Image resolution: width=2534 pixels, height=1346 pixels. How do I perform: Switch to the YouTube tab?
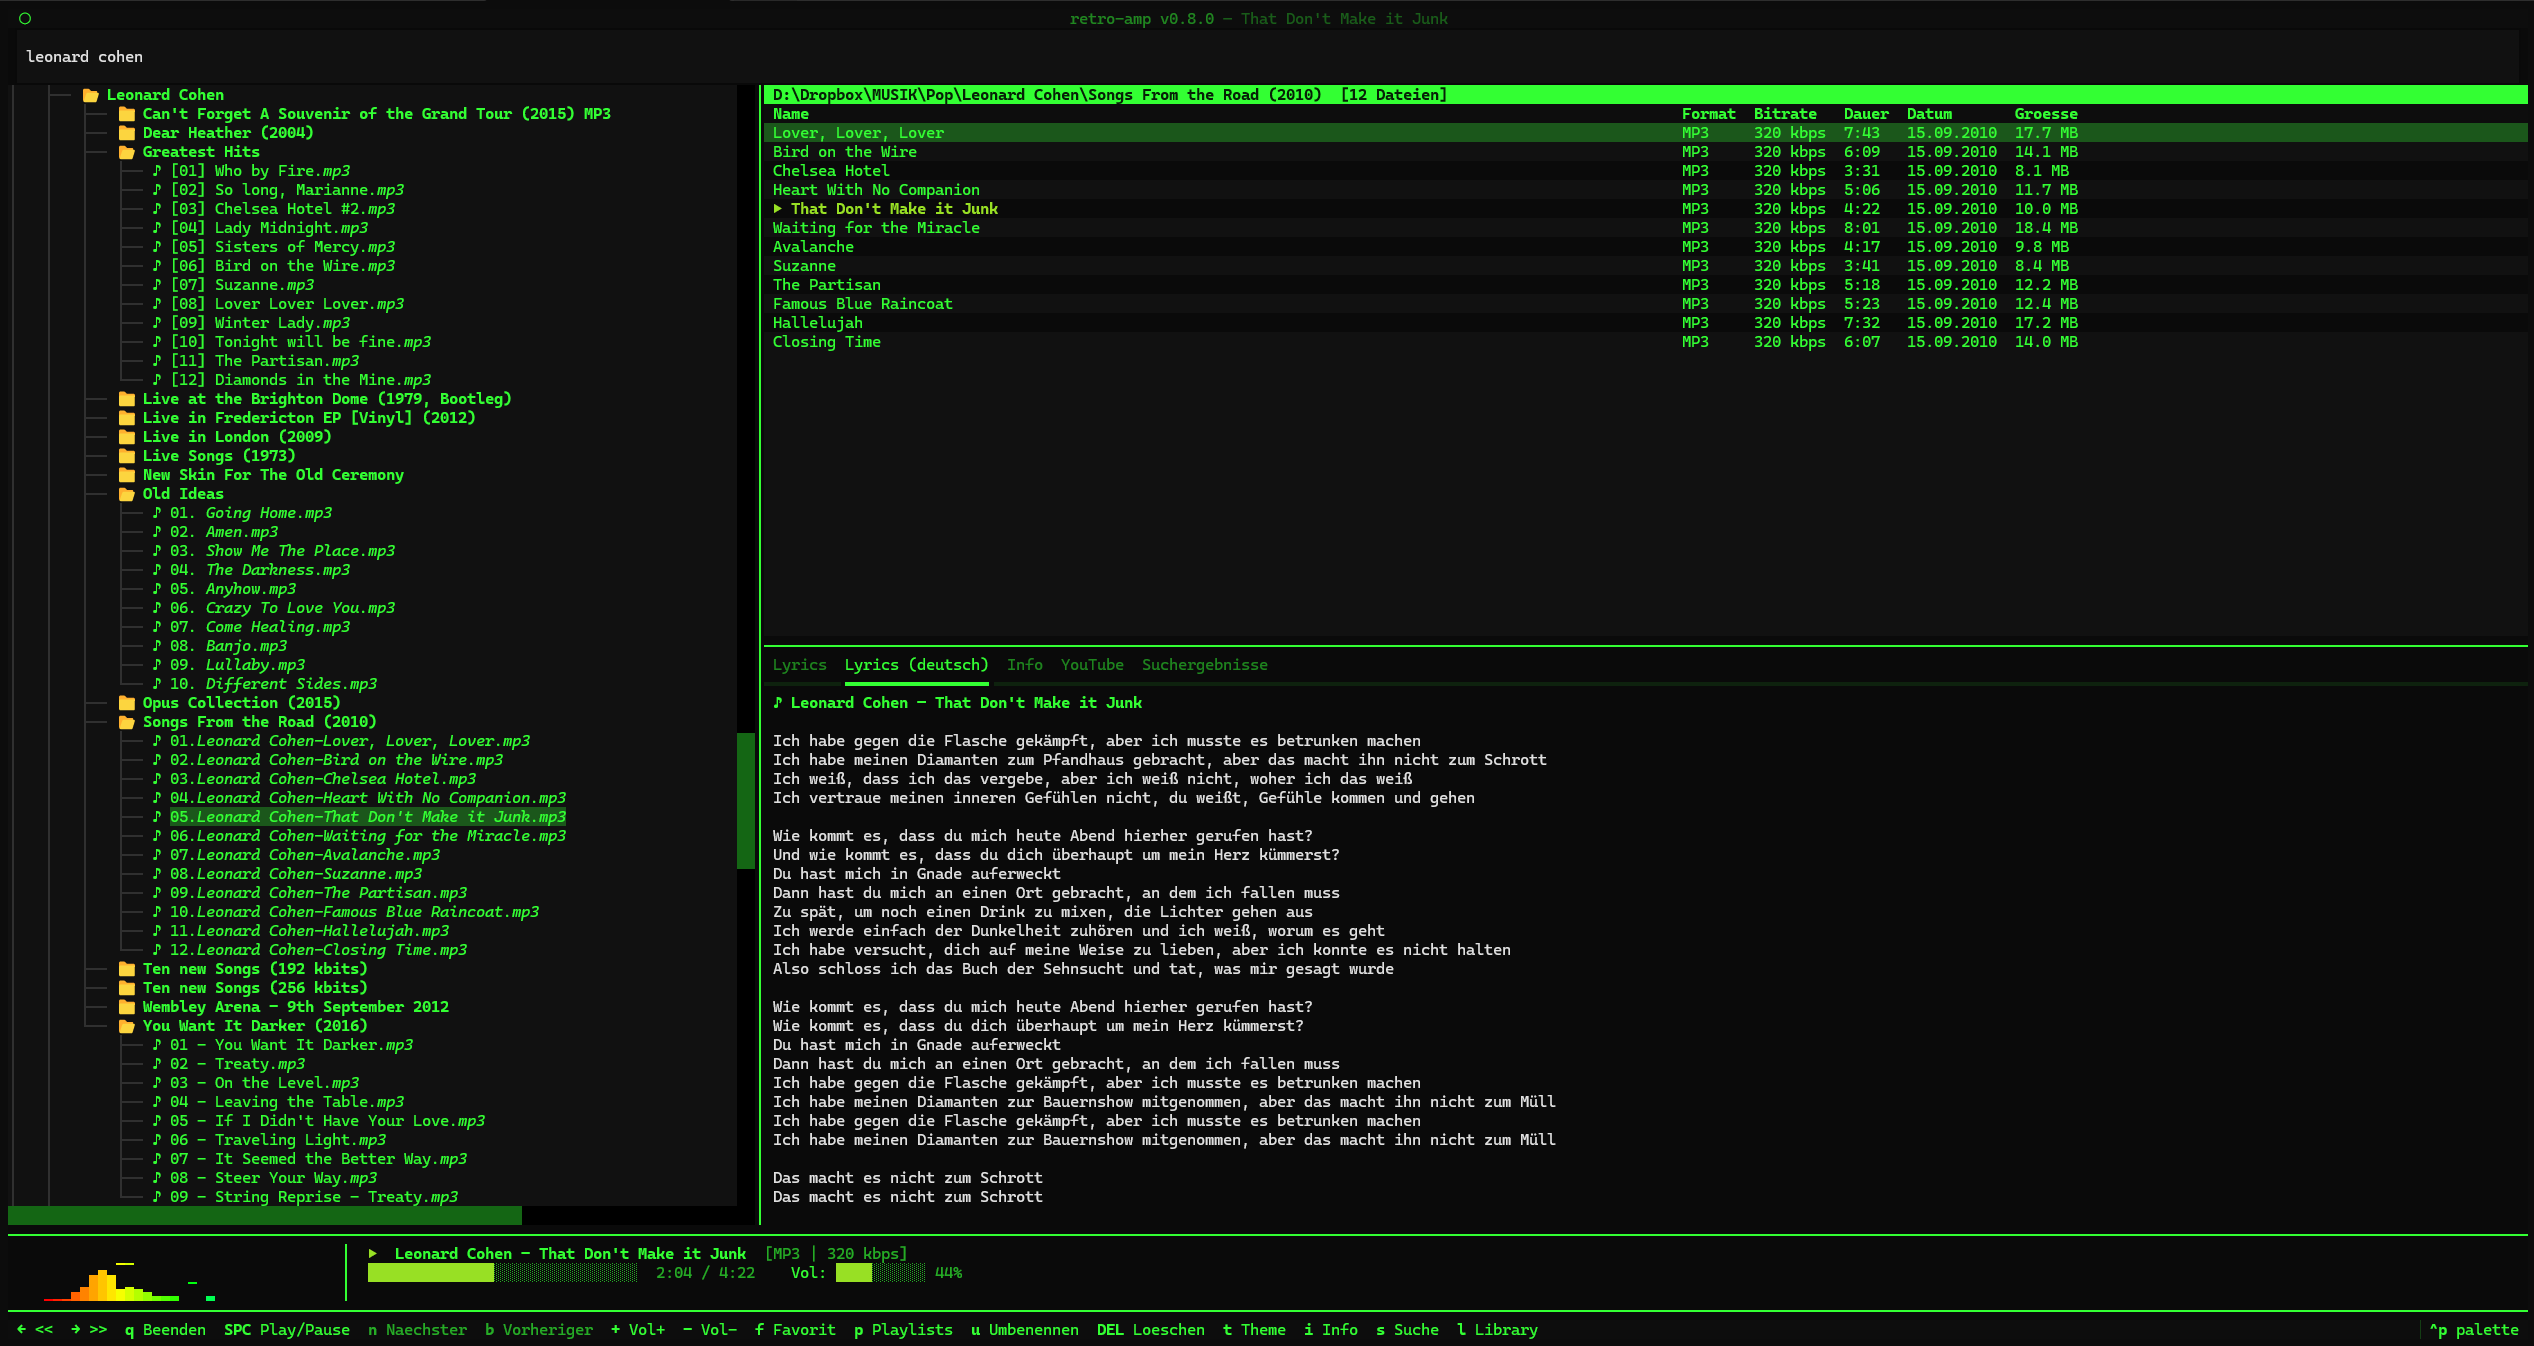[1092, 664]
